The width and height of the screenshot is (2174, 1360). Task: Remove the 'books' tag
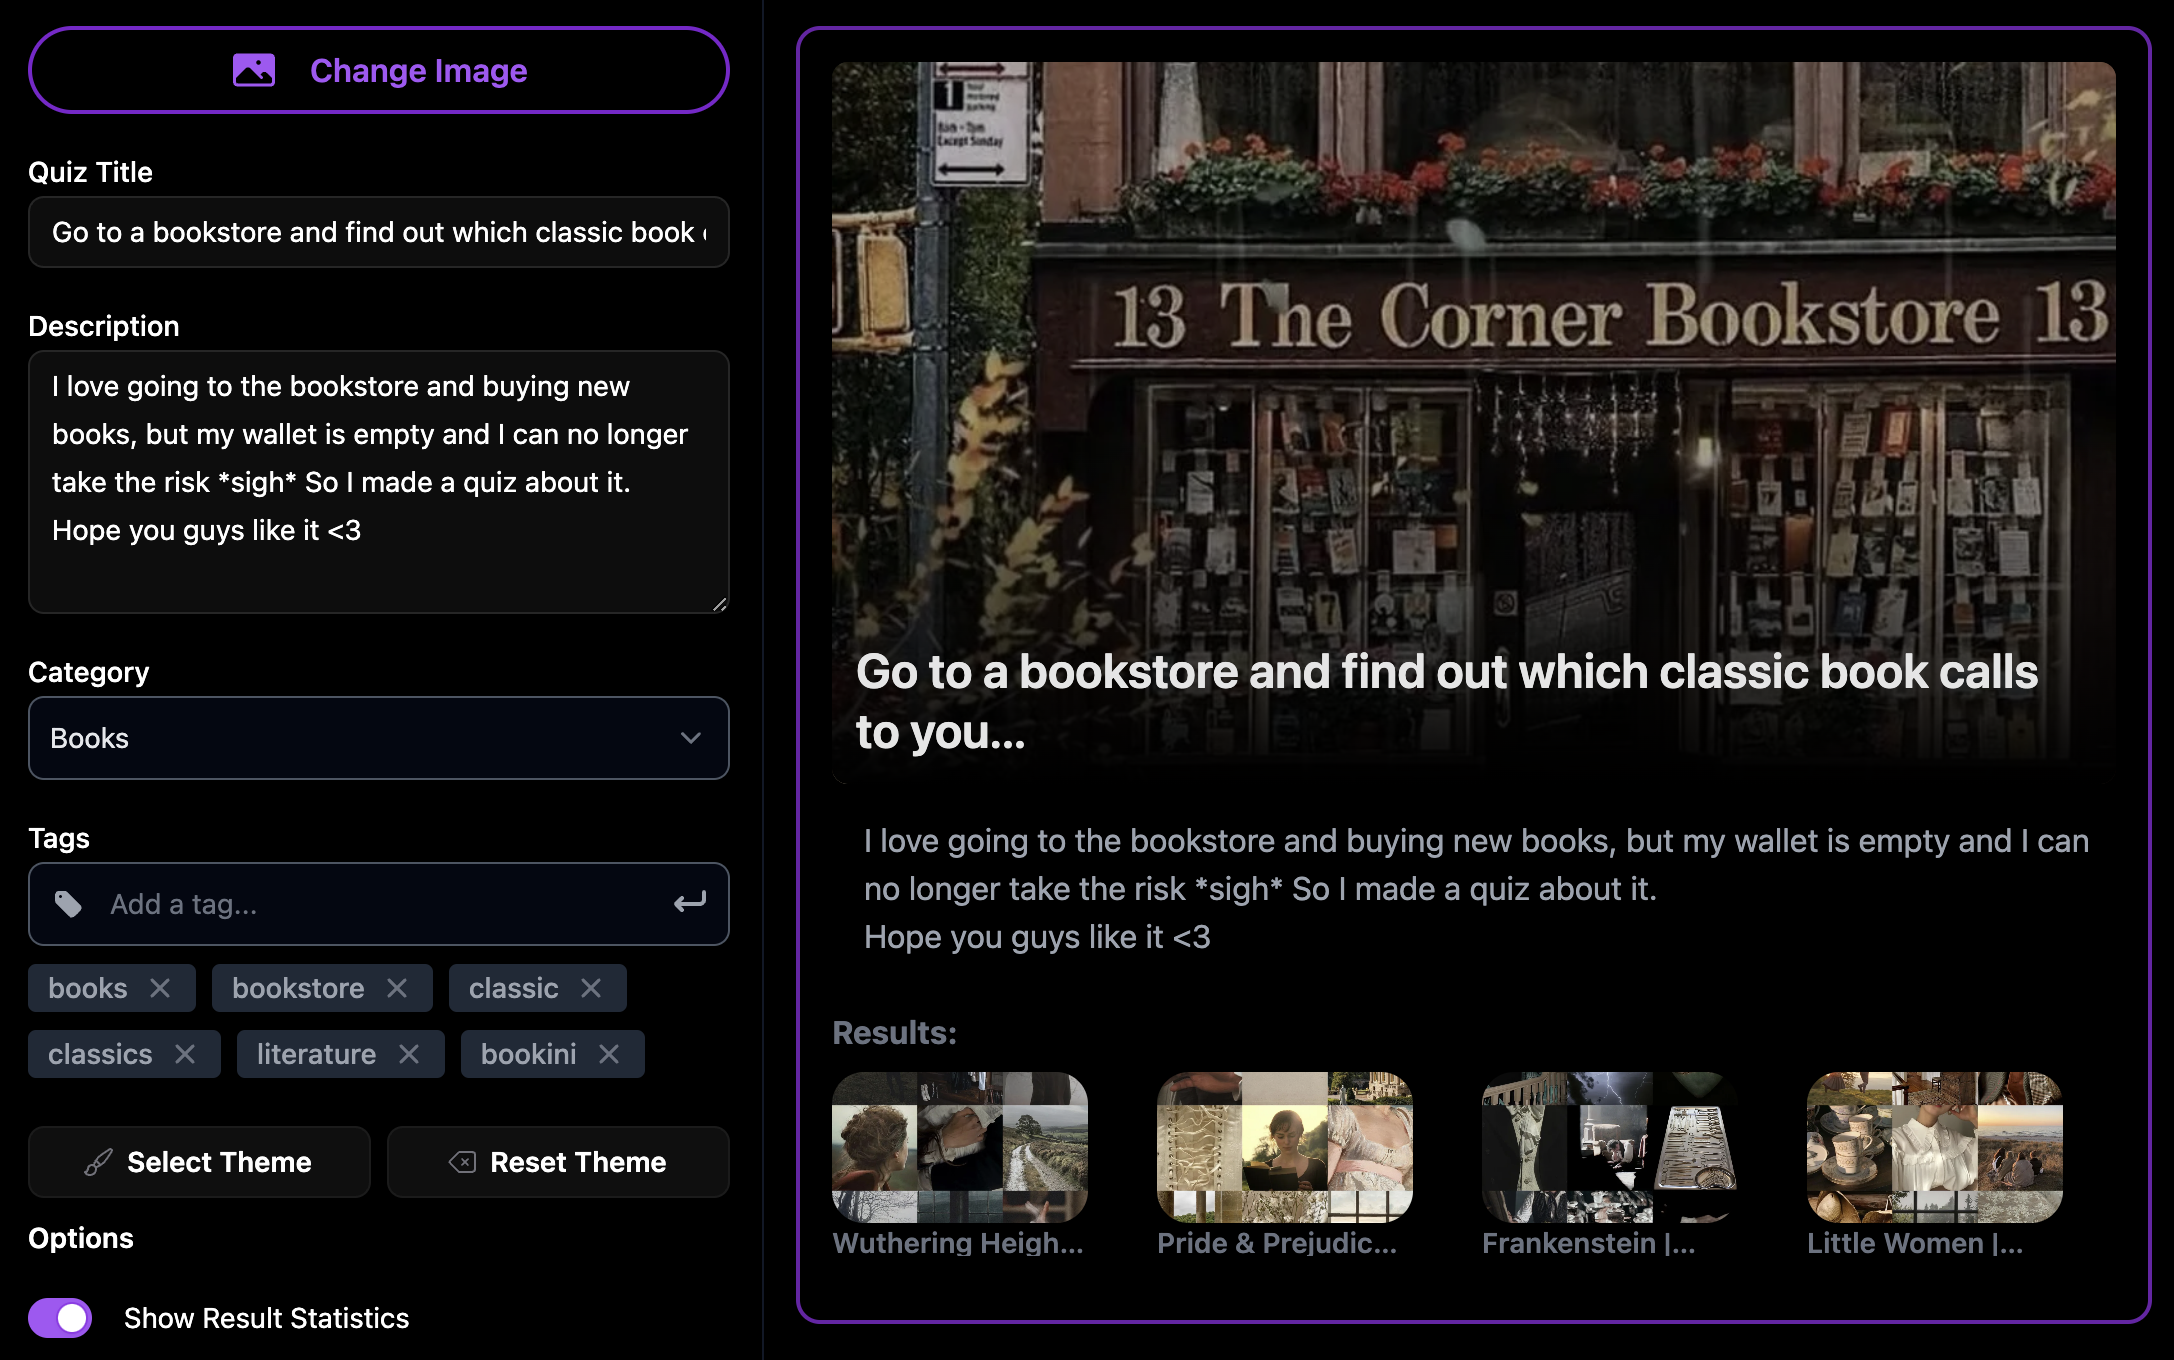pos(160,988)
